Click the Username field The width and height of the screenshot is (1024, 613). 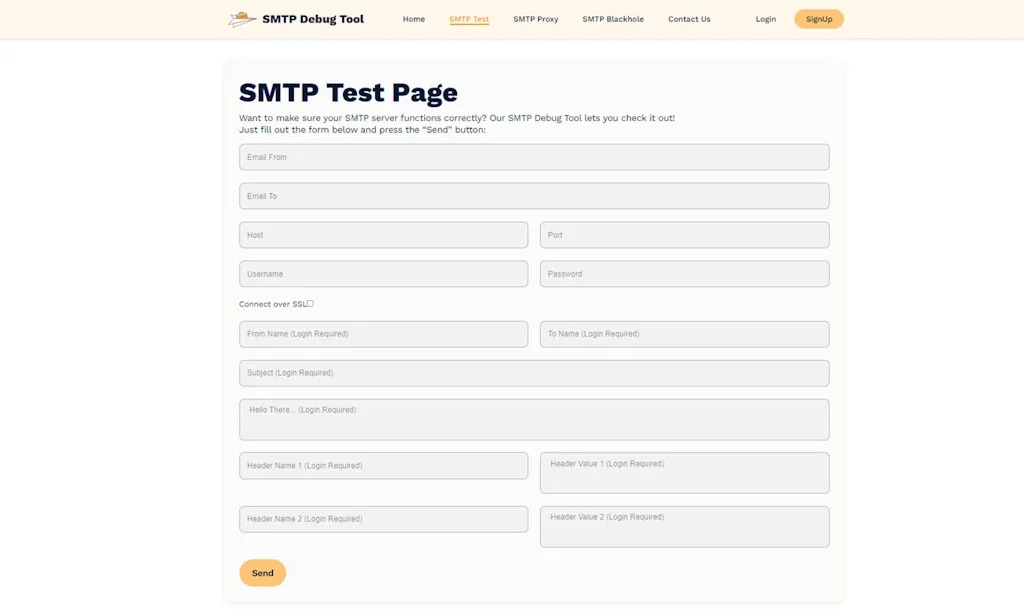click(x=383, y=273)
